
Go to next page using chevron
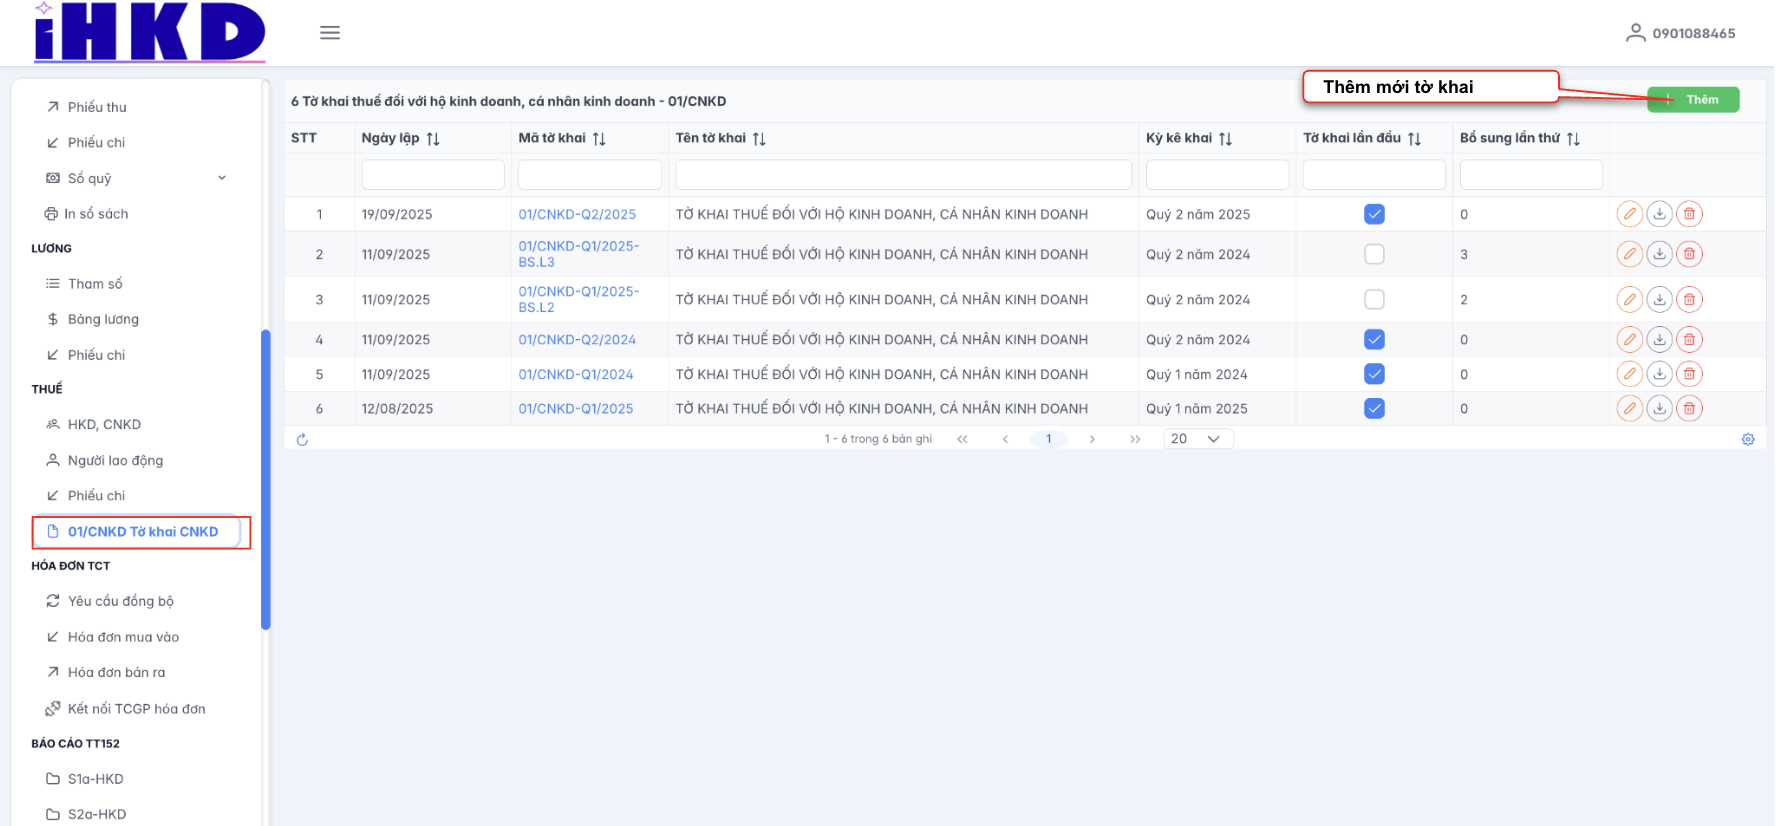pos(1092,439)
